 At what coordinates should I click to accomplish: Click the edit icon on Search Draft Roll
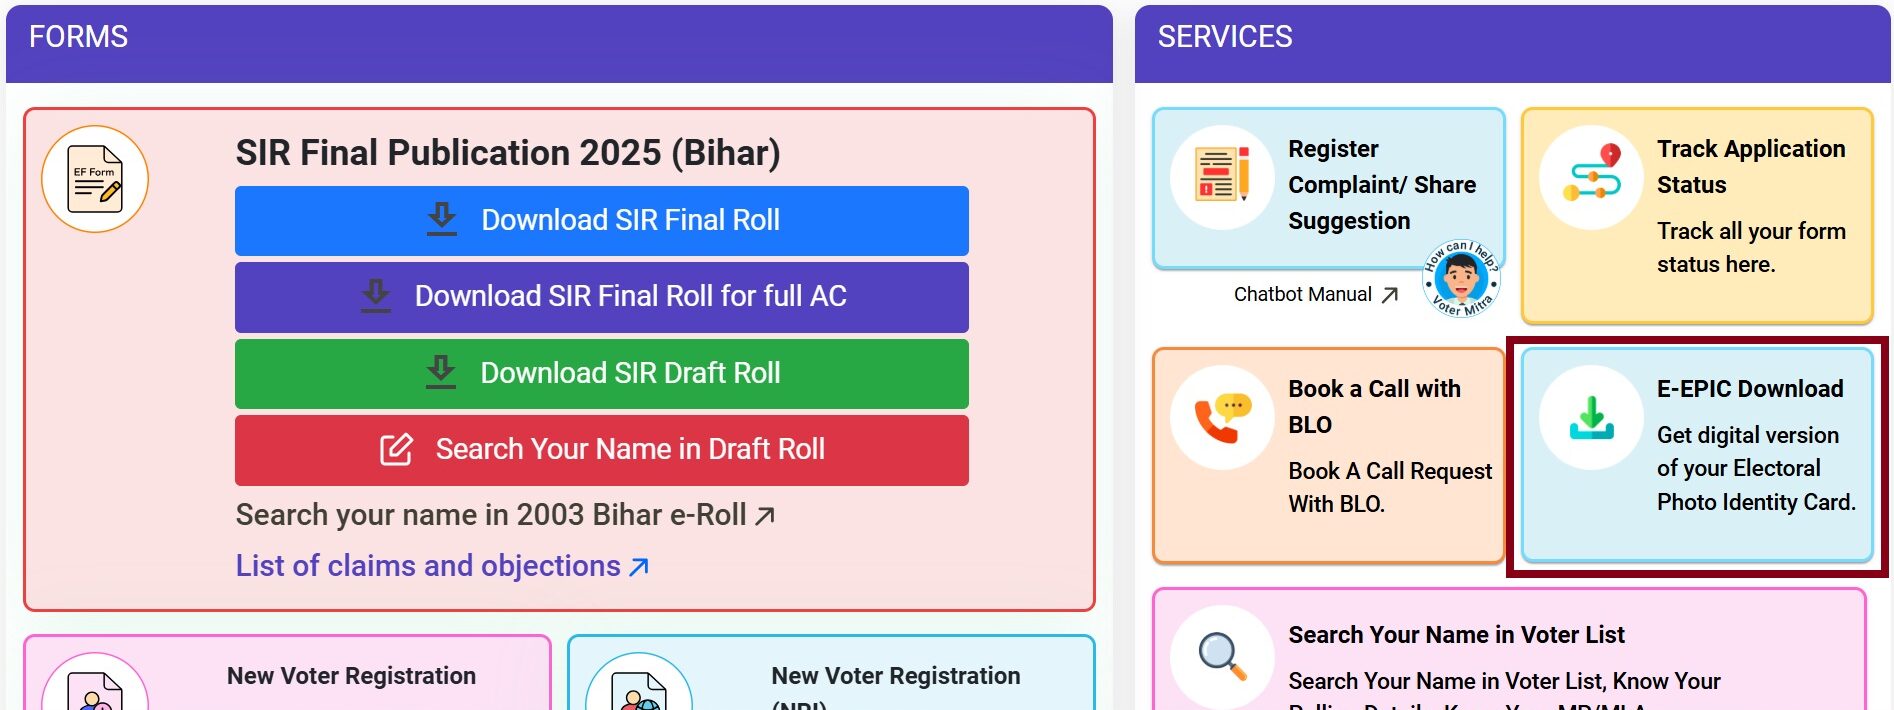(397, 449)
